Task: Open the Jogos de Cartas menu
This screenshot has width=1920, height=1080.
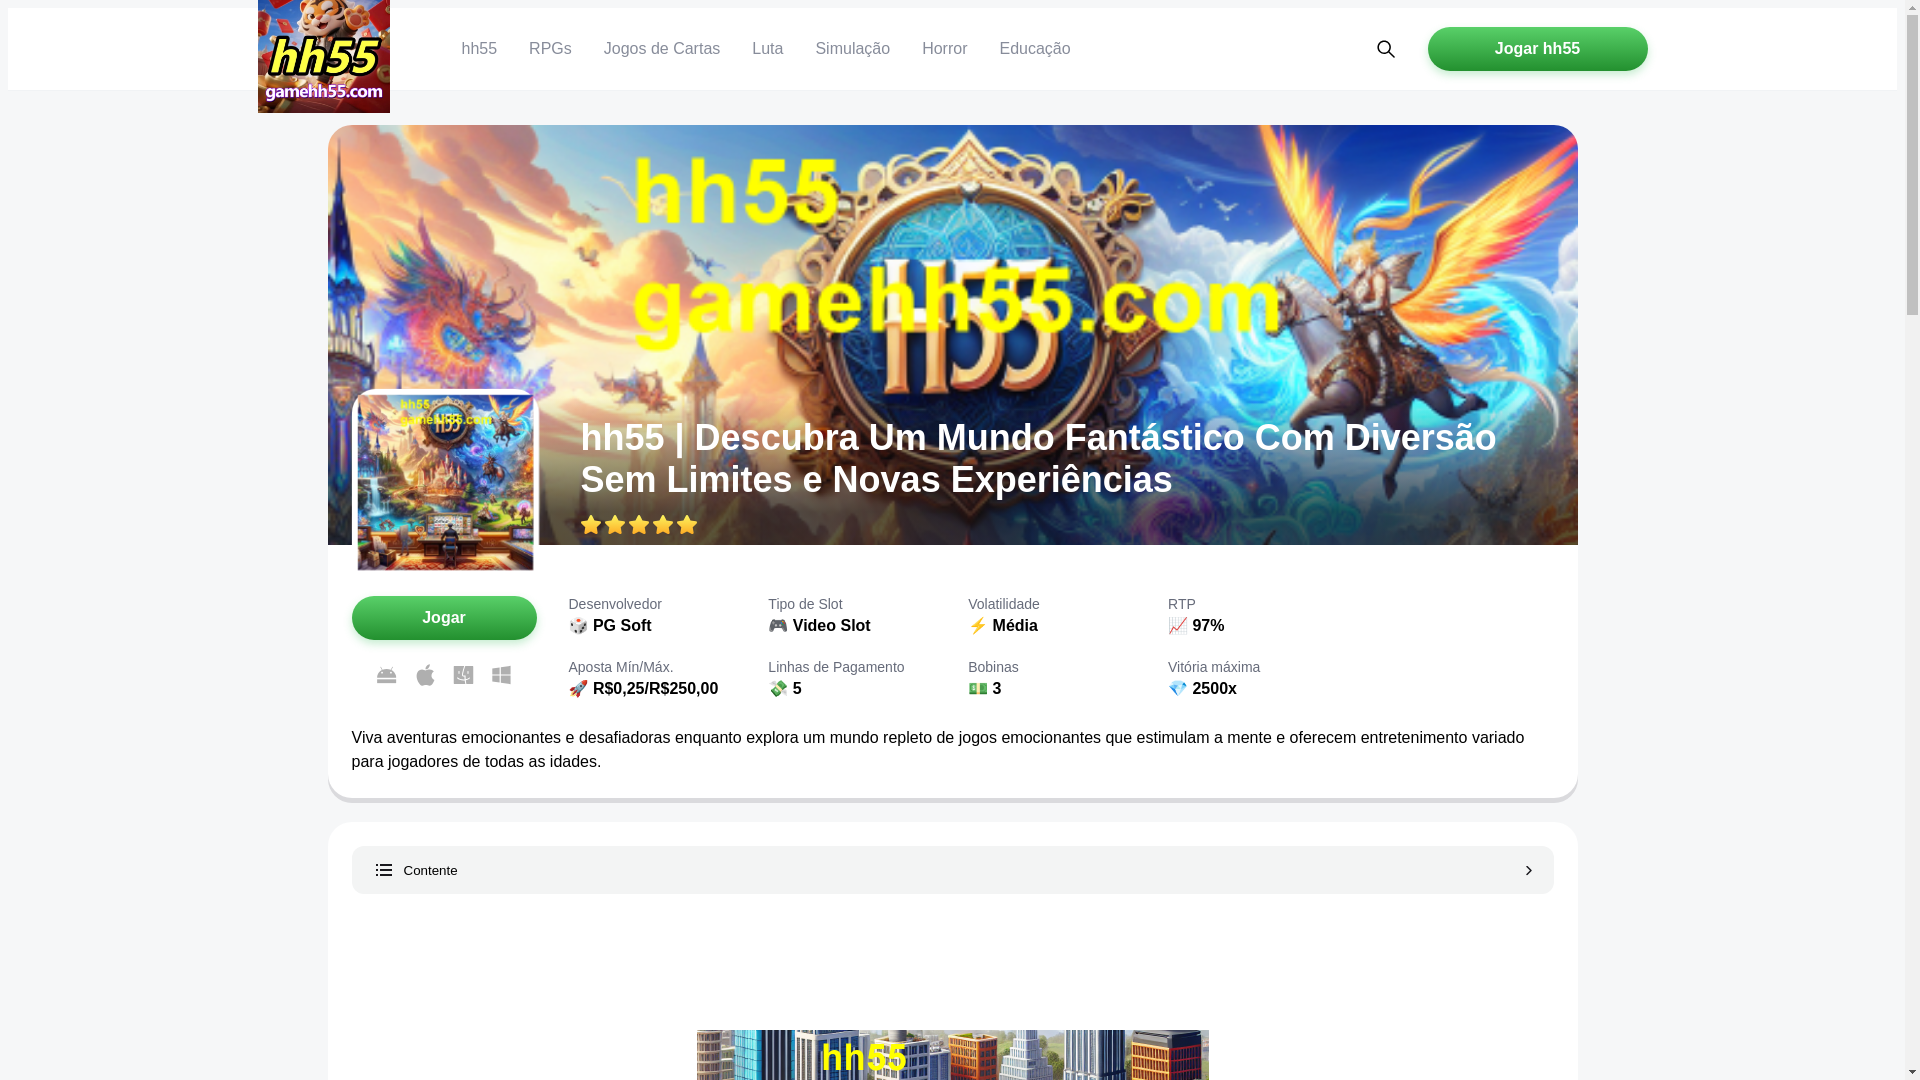Action: pyautogui.click(x=662, y=49)
